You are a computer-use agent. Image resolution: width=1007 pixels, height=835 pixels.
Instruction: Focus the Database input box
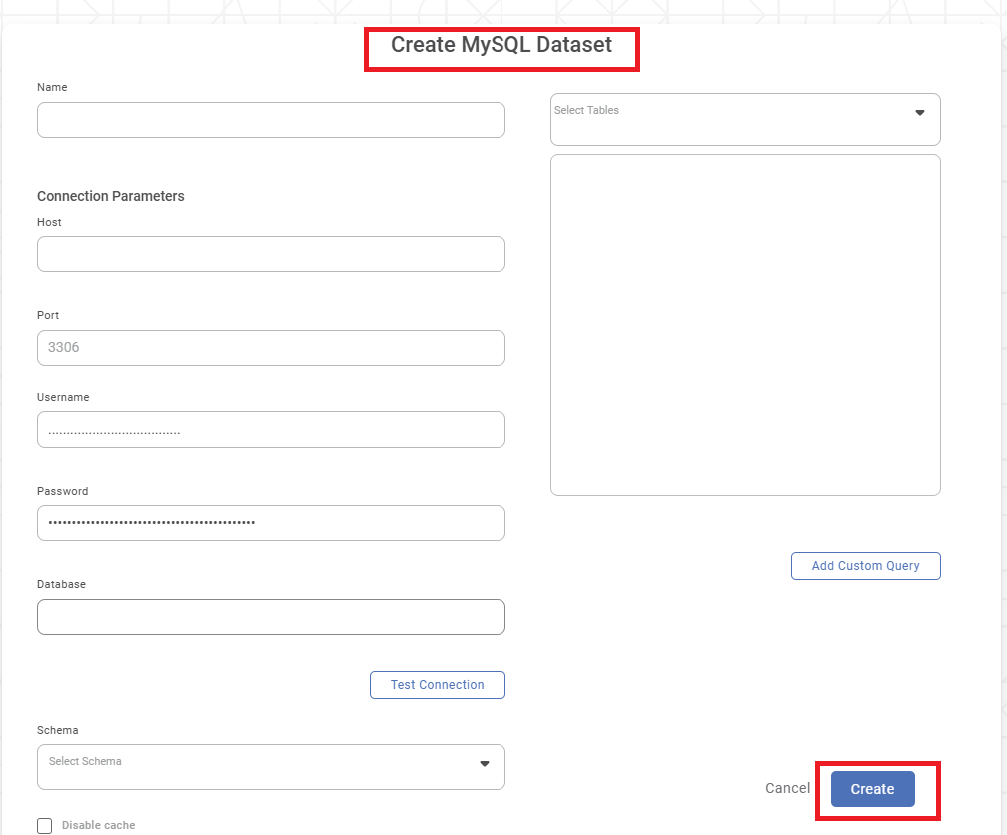point(270,617)
